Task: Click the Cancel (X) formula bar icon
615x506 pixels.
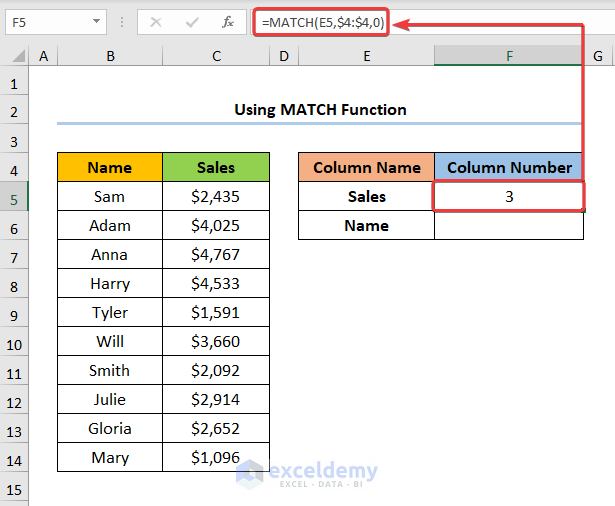Action: 156,21
